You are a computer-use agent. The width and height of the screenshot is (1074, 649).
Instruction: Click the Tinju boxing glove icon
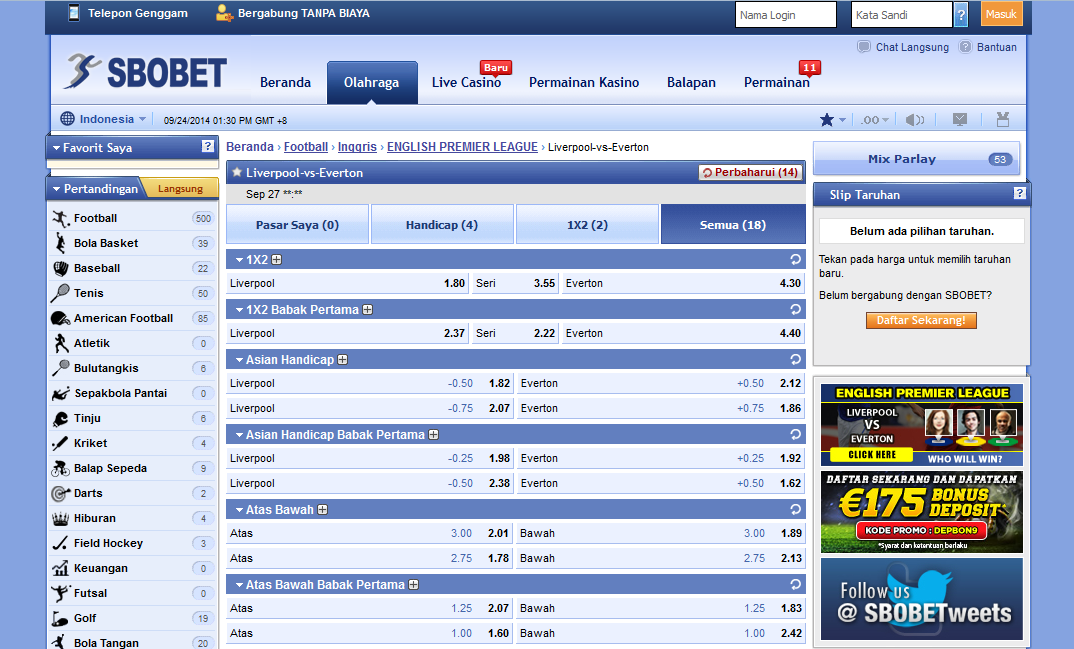[x=61, y=418]
